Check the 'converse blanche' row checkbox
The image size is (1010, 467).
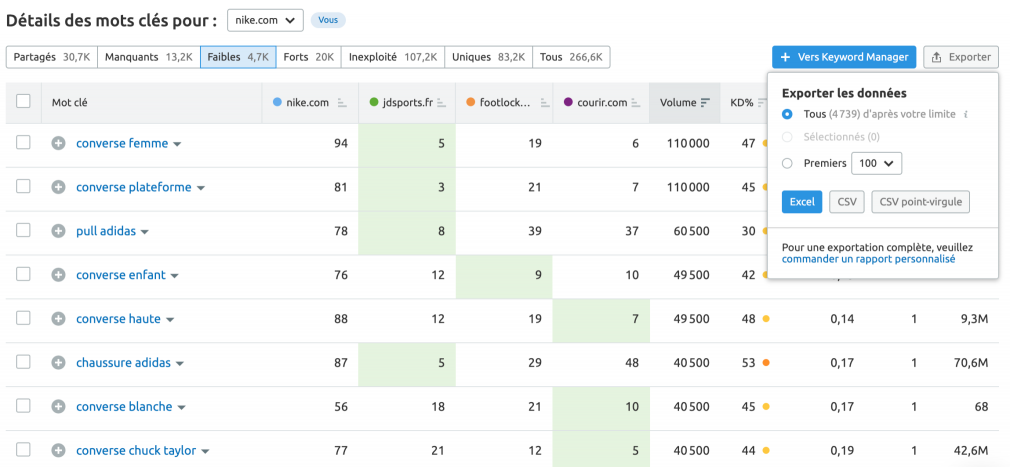pyautogui.click(x=23, y=405)
